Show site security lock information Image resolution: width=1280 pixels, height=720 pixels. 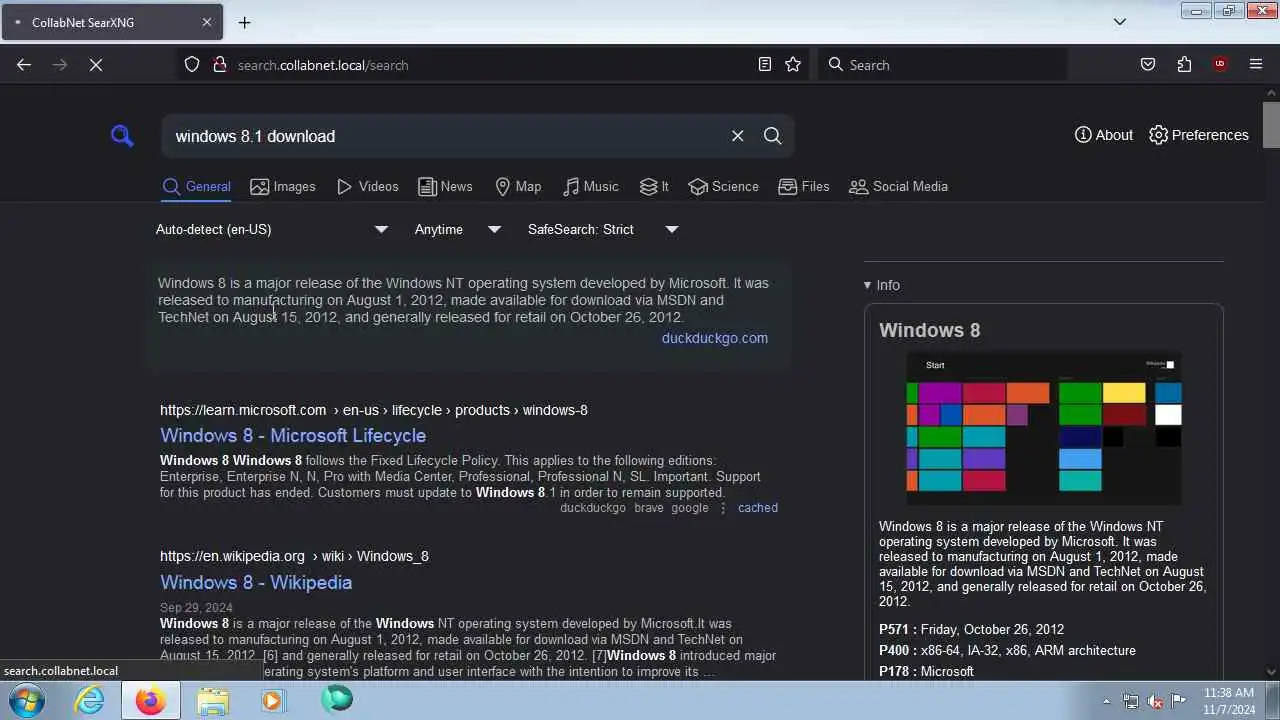tap(220, 65)
